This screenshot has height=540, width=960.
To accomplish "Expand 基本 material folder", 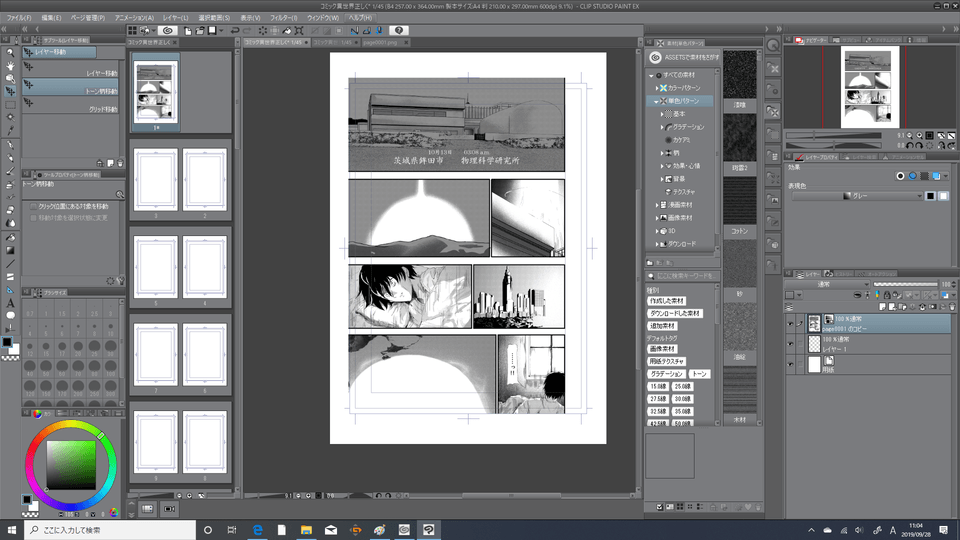I will pos(662,114).
